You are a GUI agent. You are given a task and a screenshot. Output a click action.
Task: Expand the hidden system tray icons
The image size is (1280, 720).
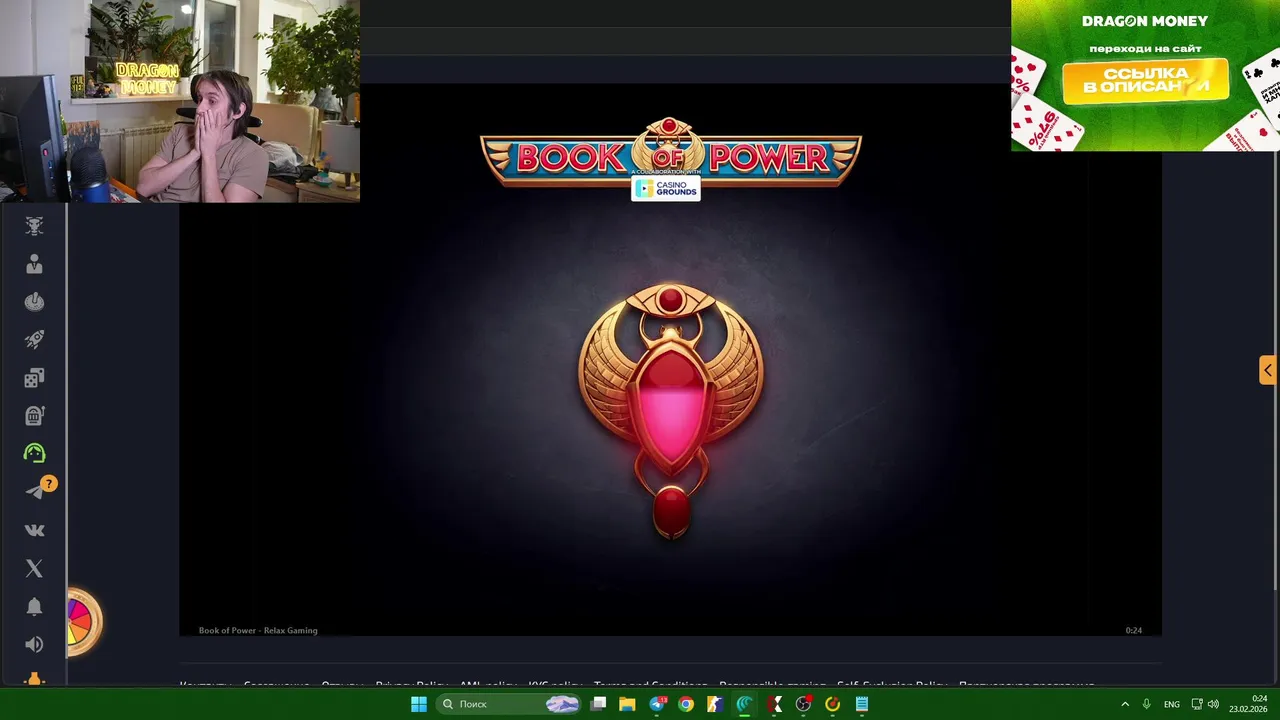point(1124,704)
